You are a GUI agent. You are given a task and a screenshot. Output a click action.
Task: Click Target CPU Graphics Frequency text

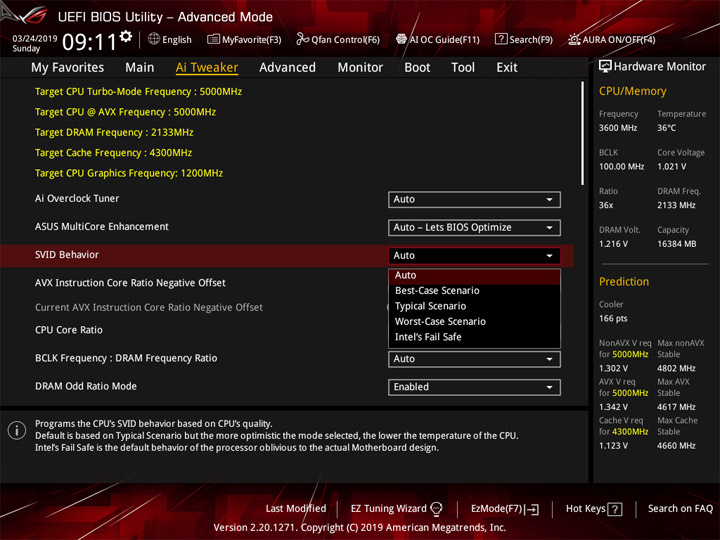(129, 174)
